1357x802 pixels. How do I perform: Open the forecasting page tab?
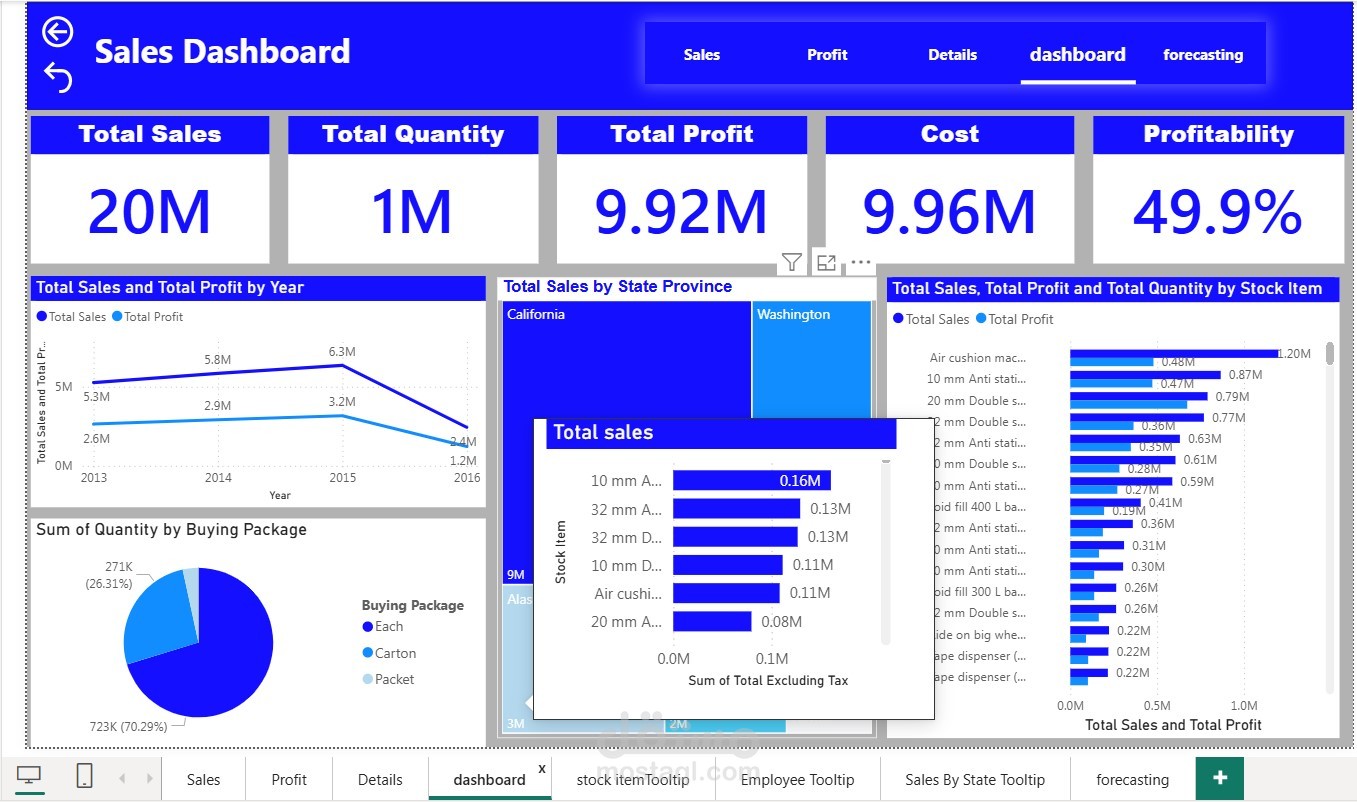click(1132, 780)
